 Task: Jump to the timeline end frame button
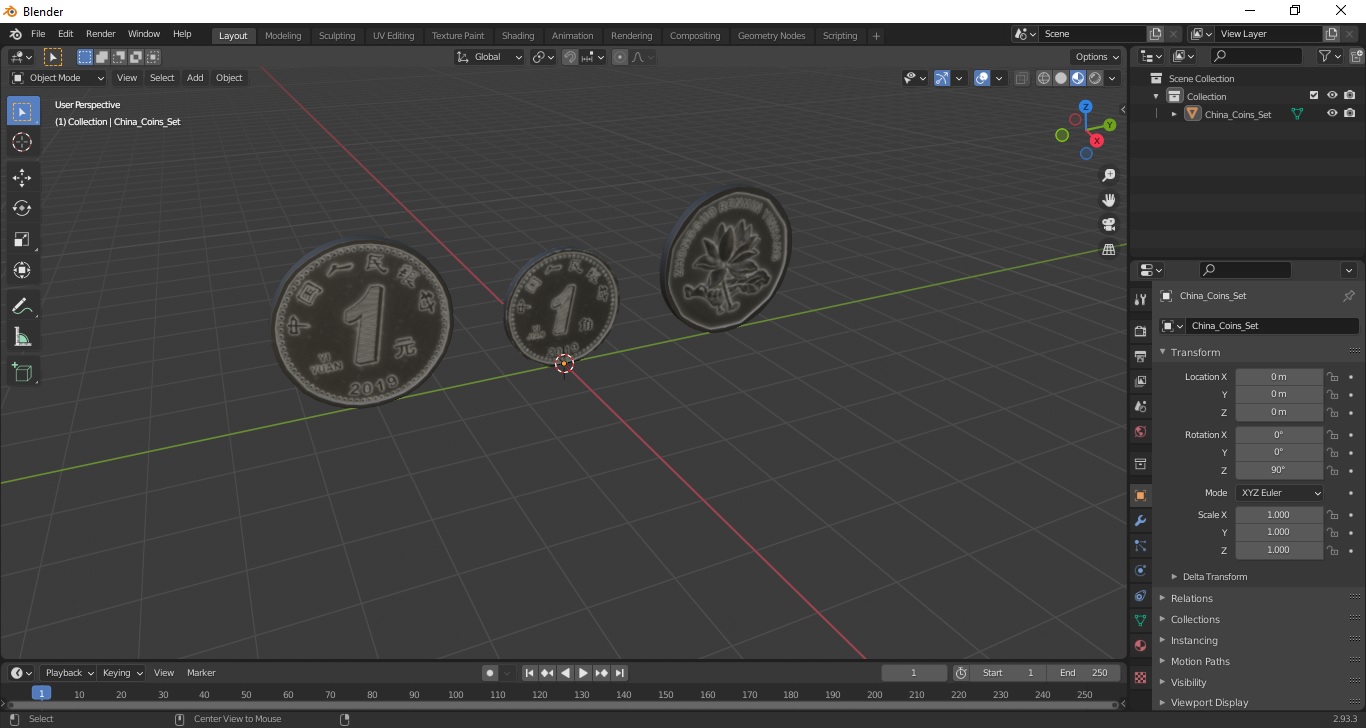click(620, 673)
